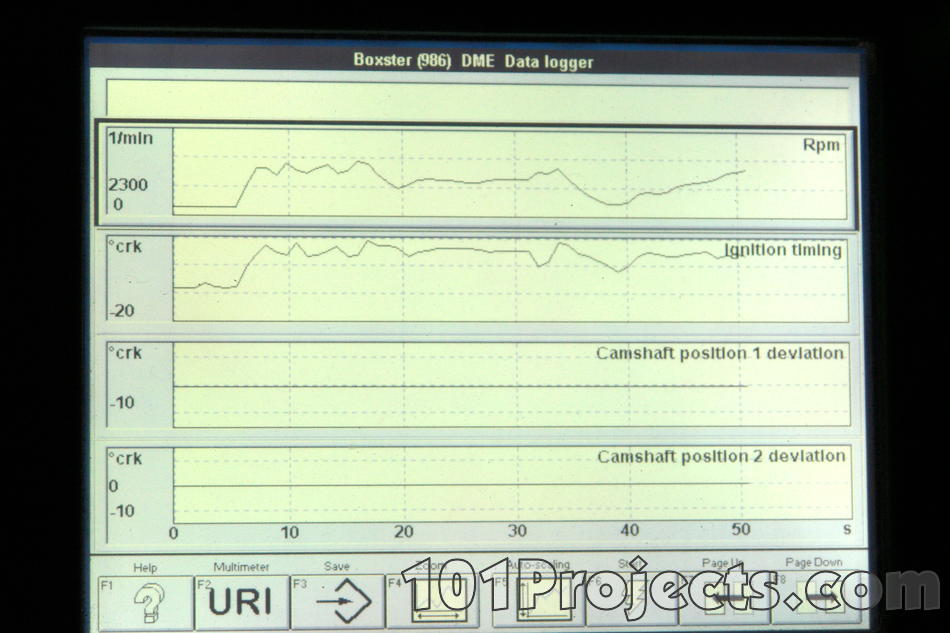Click the '-10' value on camshaft 1 axis
This screenshot has height=633, width=950.
point(122,402)
